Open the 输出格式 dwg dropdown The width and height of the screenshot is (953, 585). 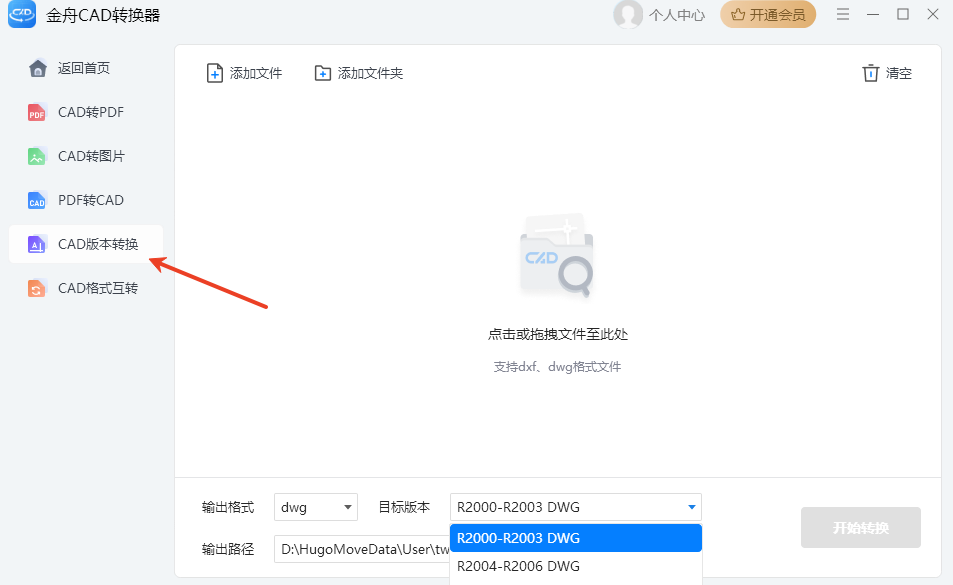pos(315,507)
